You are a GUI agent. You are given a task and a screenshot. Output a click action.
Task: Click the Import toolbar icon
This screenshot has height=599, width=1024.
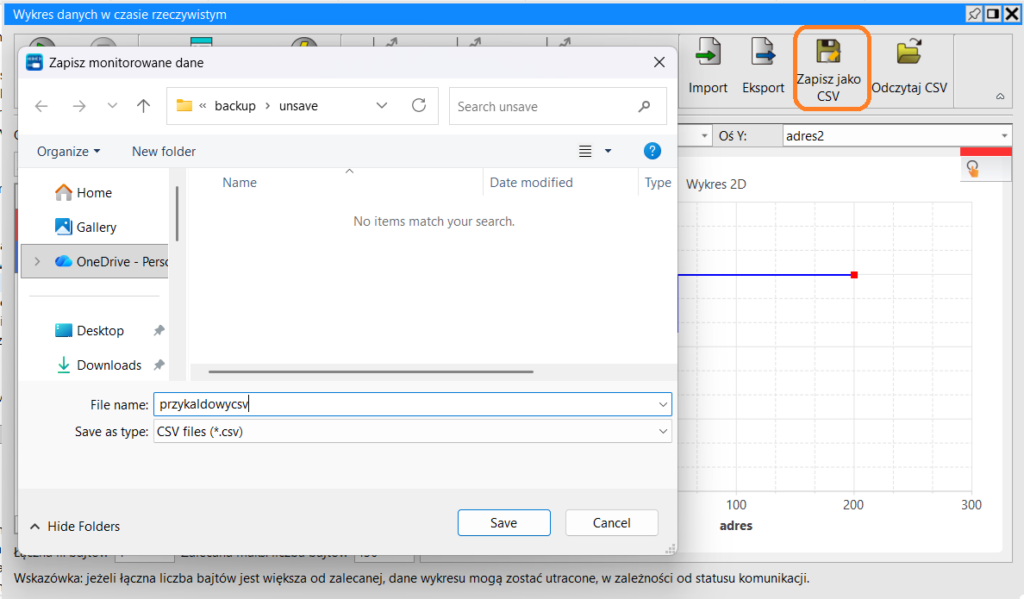tap(708, 52)
